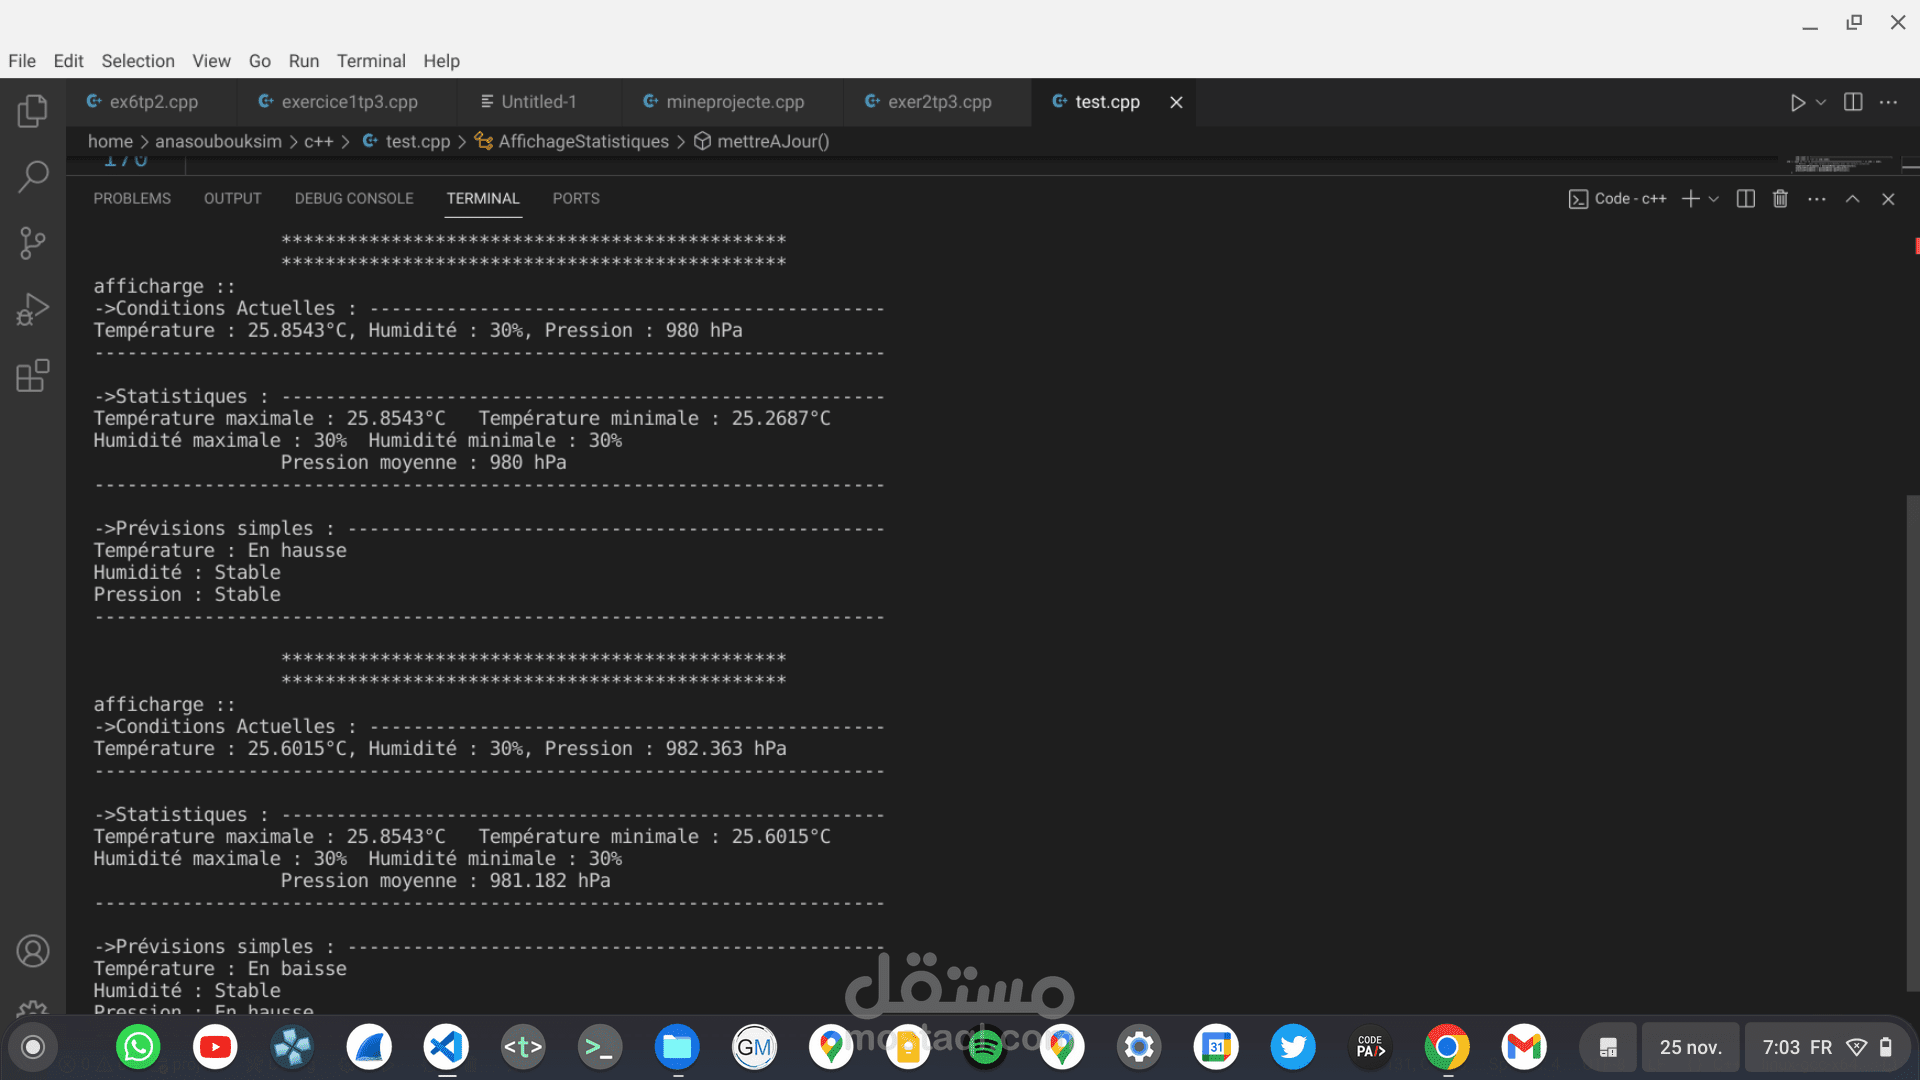
Task: Open Spotify from the shelf
Action: click(985, 1047)
